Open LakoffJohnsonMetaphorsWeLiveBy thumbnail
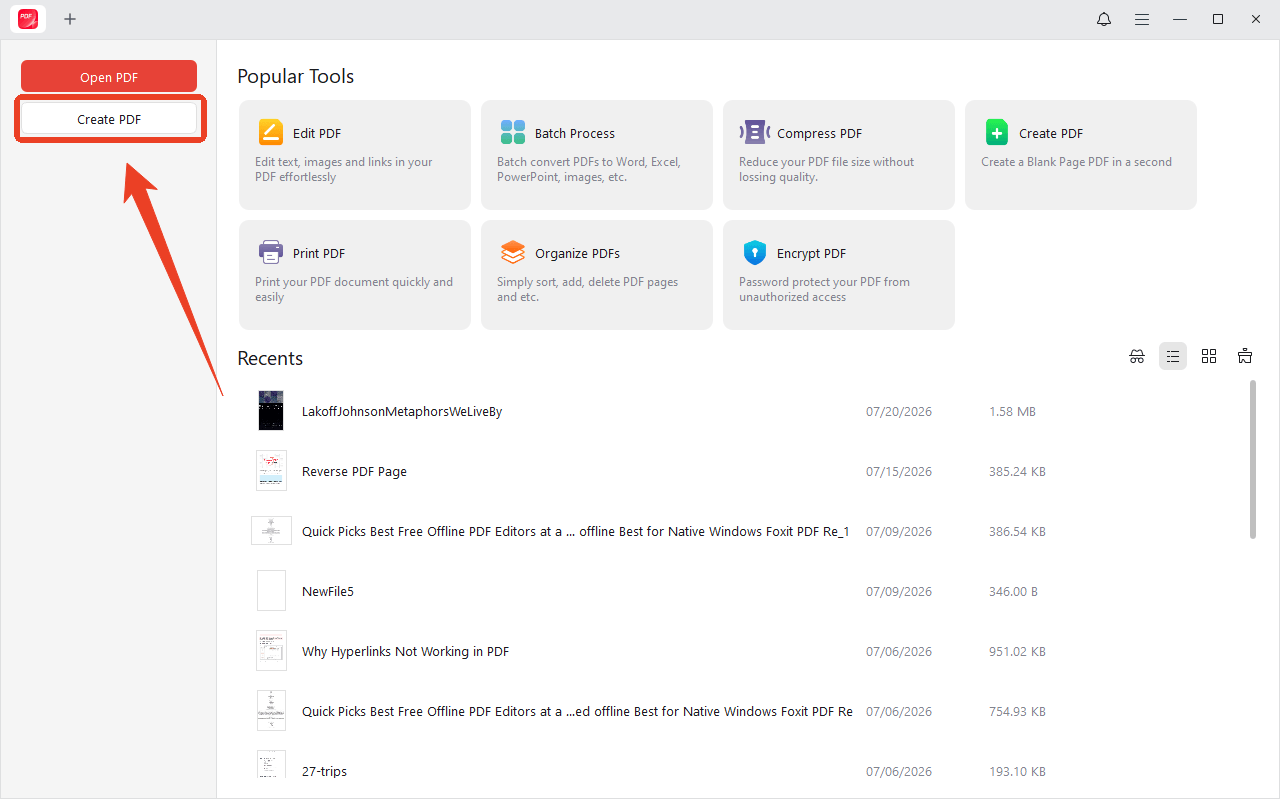This screenshot has height=799, width=1280. tap(271, 411)
